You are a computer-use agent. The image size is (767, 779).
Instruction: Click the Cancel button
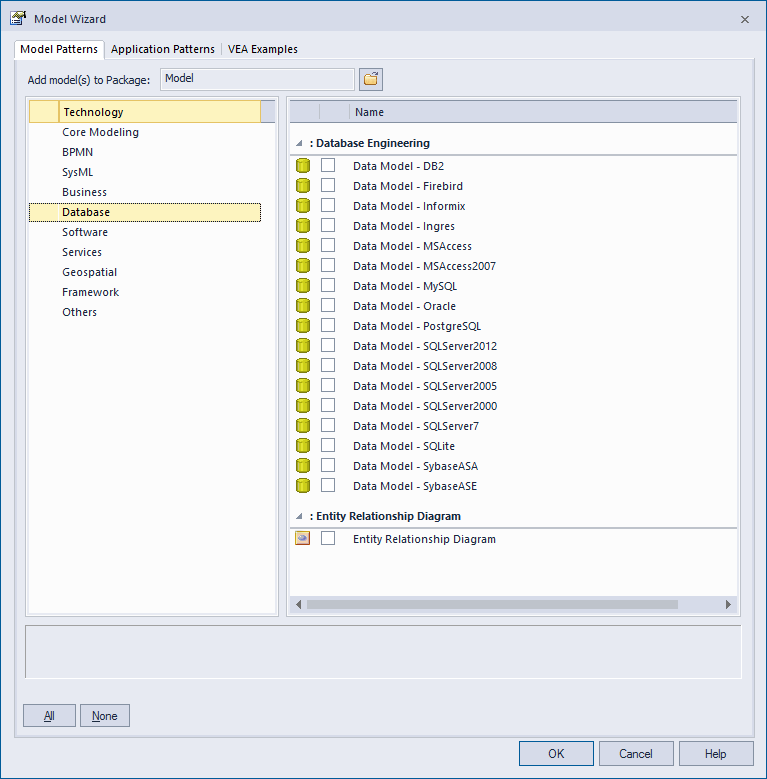(x=636, y=754)
